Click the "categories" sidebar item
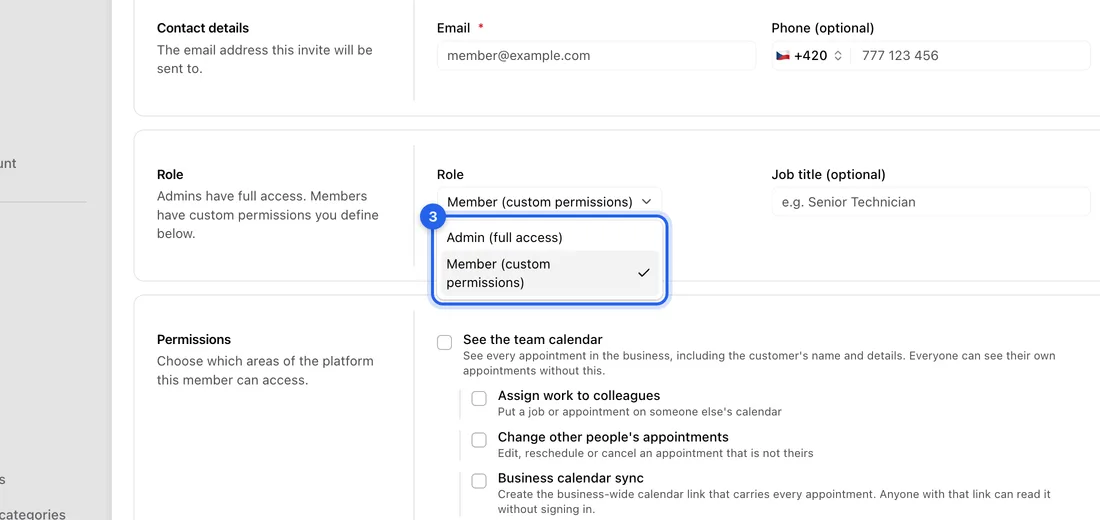Screen dimensions: 1100x520 pos(33,515)
